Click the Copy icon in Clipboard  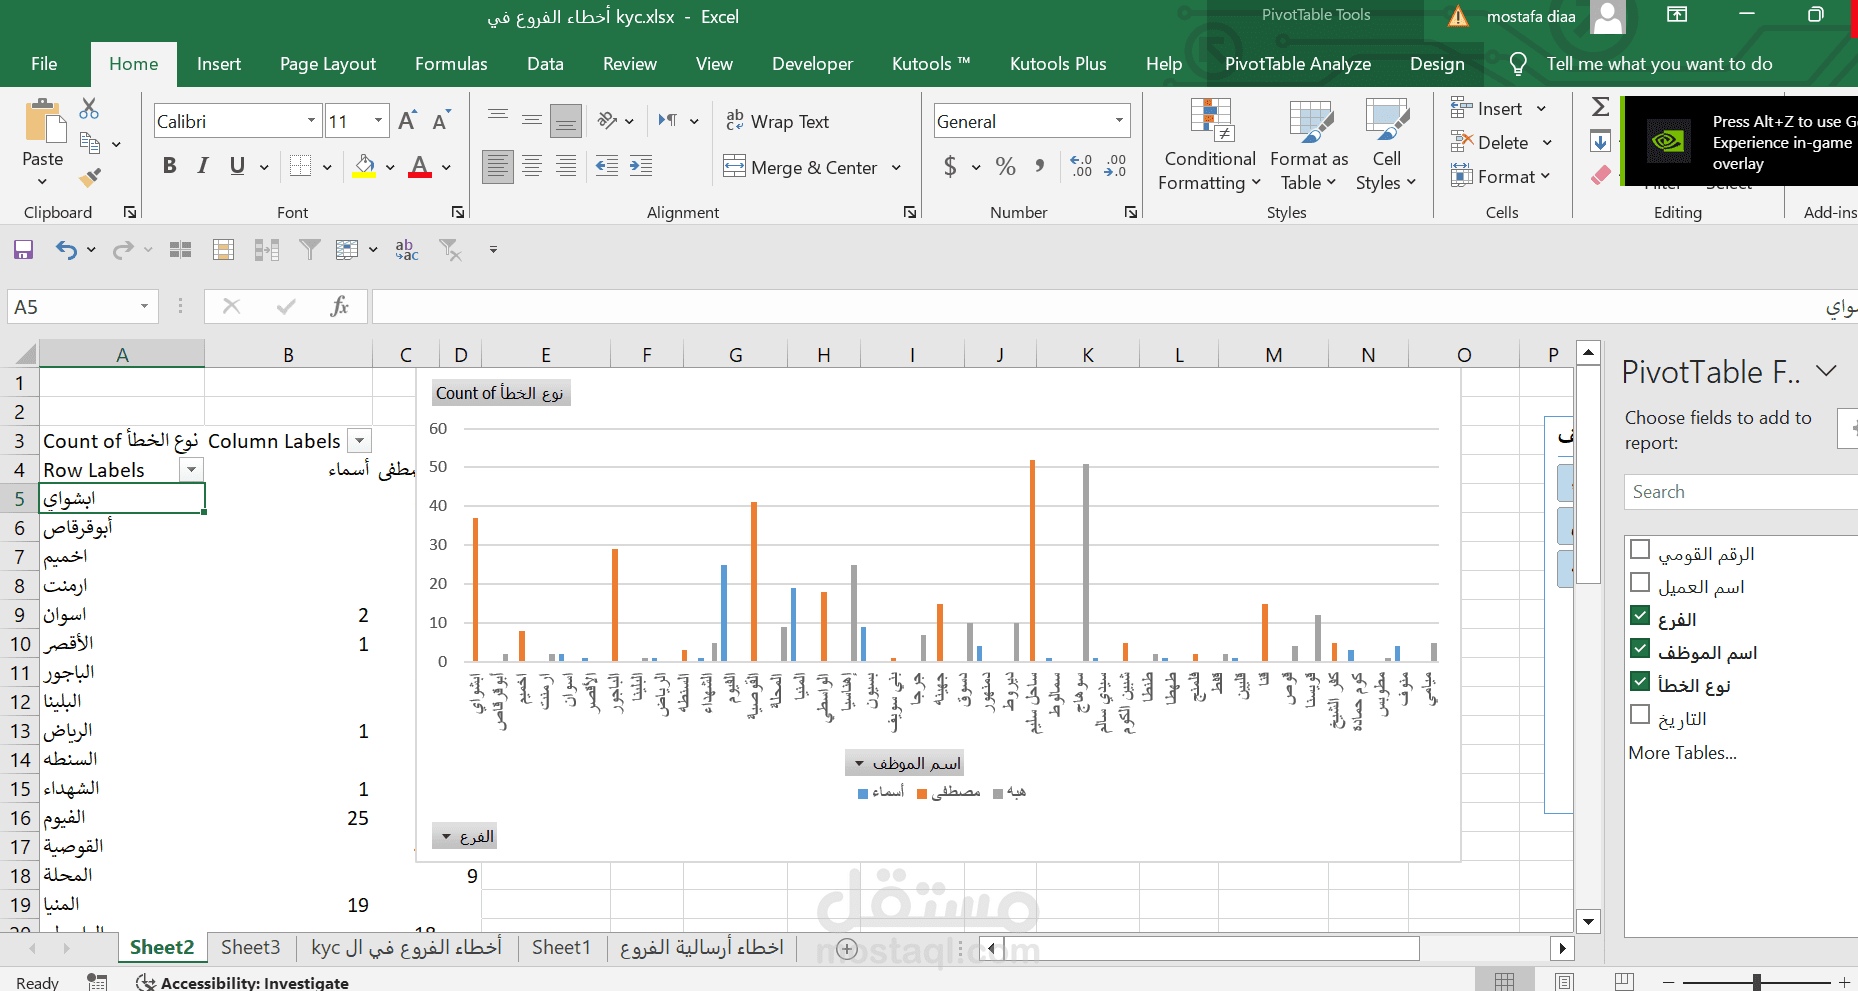[x=90, y=144]
